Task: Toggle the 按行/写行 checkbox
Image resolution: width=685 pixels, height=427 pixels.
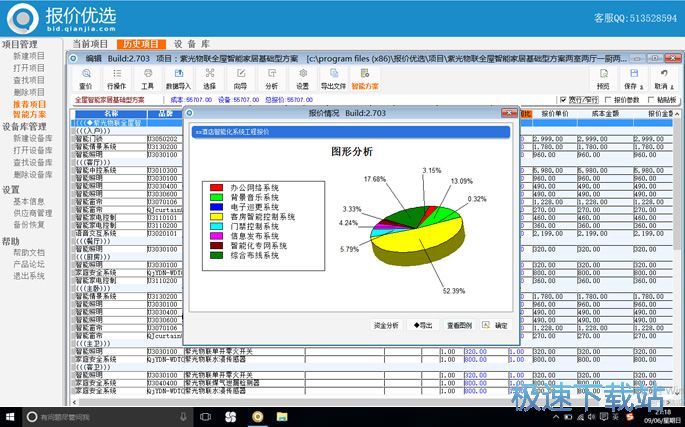Action: (x=563, y=100)
